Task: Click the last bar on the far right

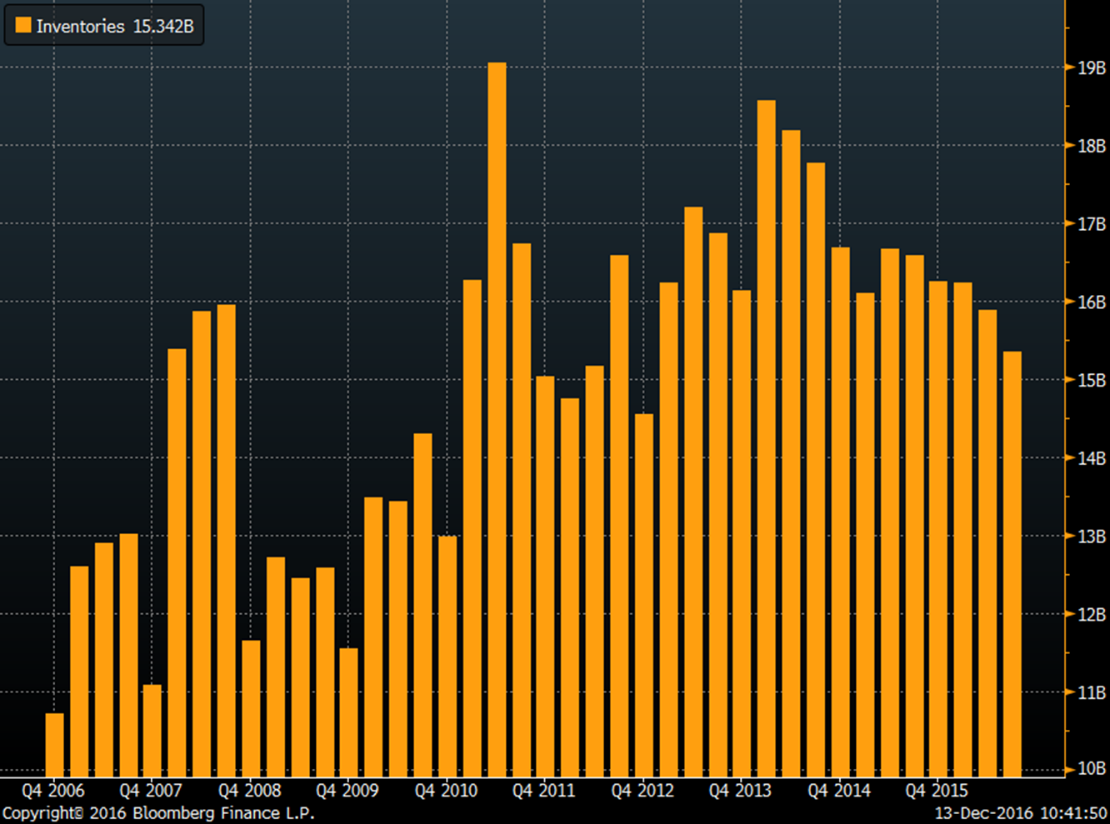Action: coord(1012,563)
